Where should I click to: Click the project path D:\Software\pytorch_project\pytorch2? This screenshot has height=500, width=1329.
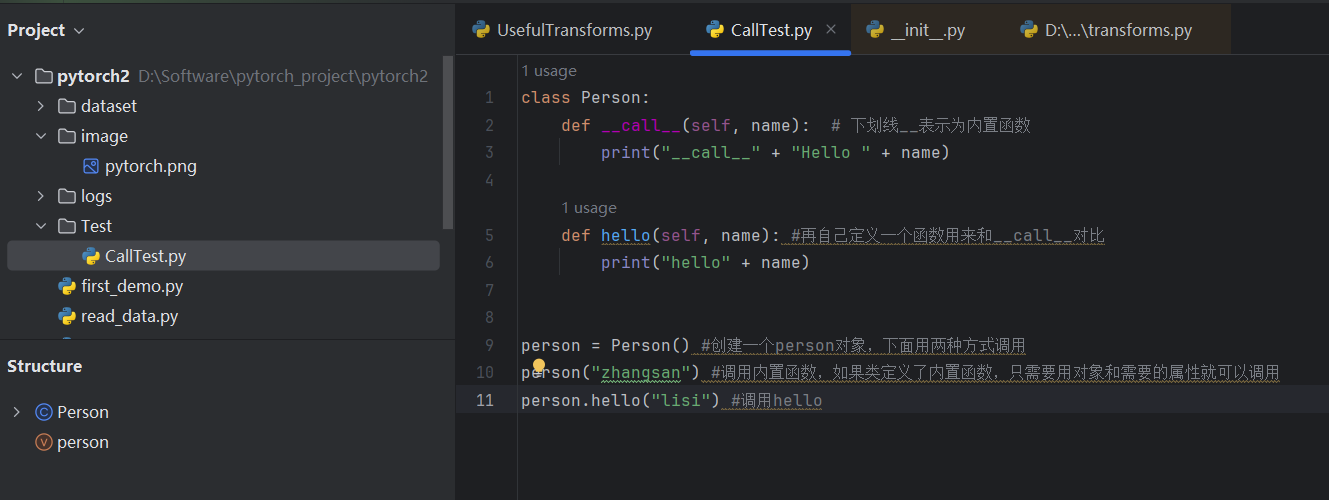283,76
